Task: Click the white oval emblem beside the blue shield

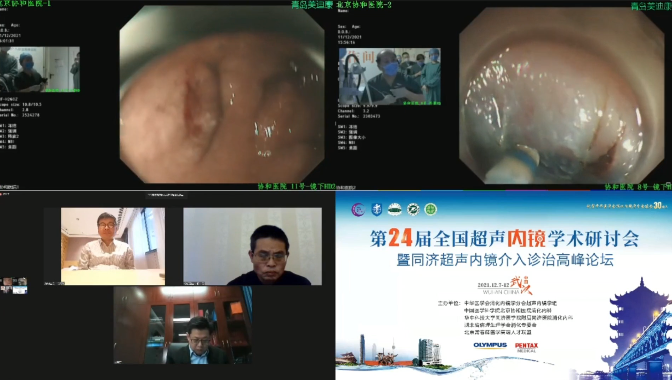Action: point(395,209)
